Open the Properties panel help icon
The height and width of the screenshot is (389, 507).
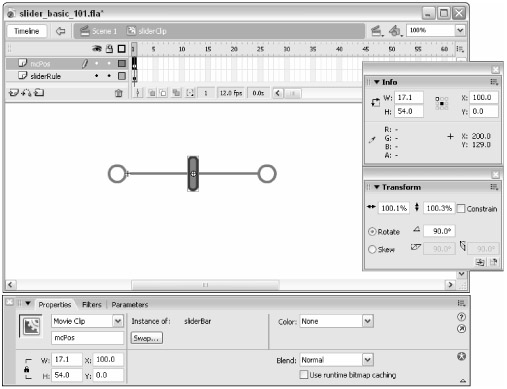461,317
